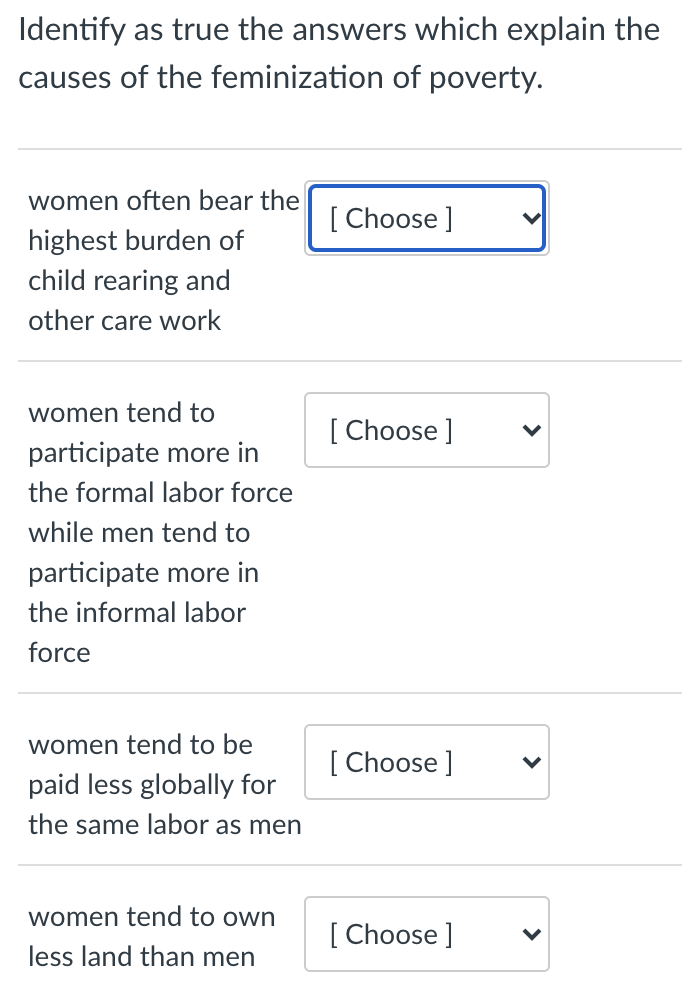This screenshot has width=682, height=1002.
Task: Click the chevron arrow beside the child rearing statement
Action: tap(532, 218)
